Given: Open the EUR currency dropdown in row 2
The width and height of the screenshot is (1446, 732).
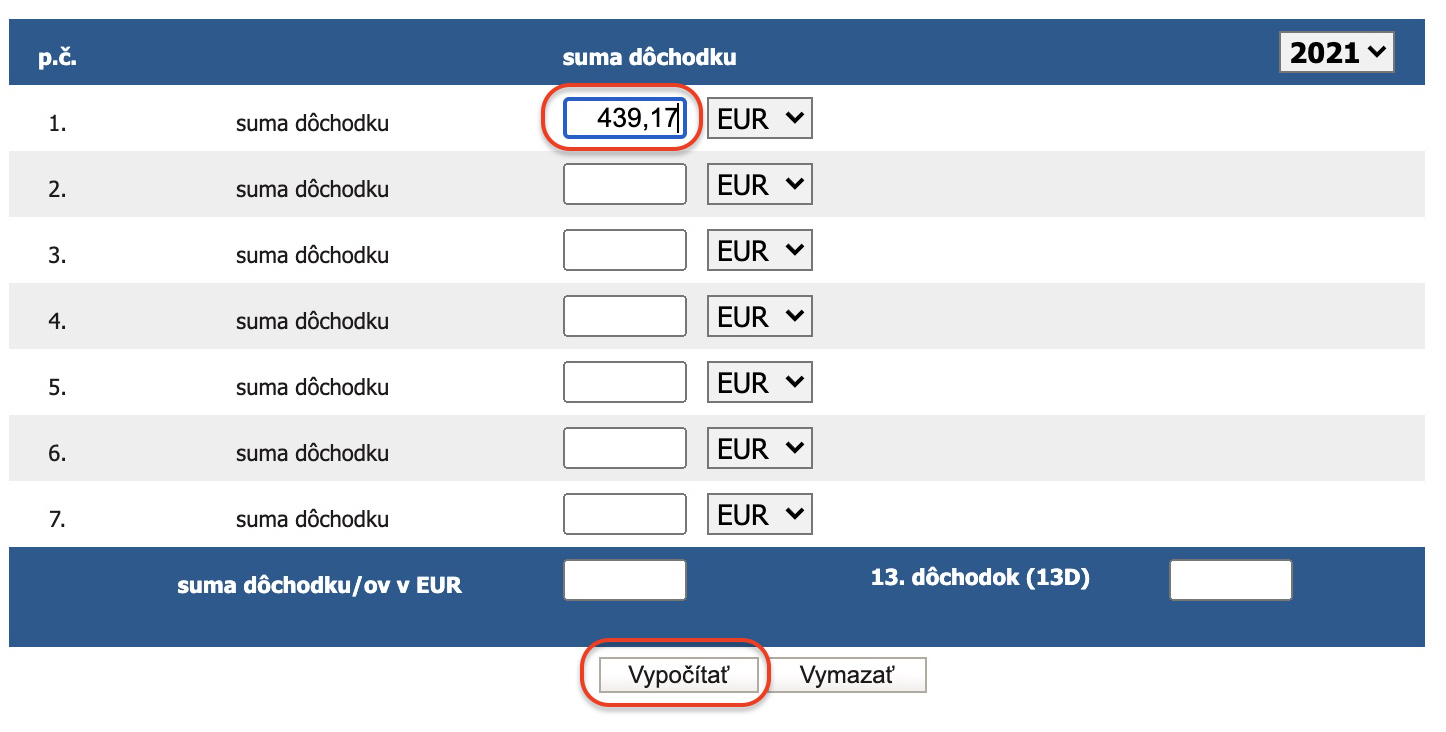Looking at the screenshot, I should [x=760, y=185].
